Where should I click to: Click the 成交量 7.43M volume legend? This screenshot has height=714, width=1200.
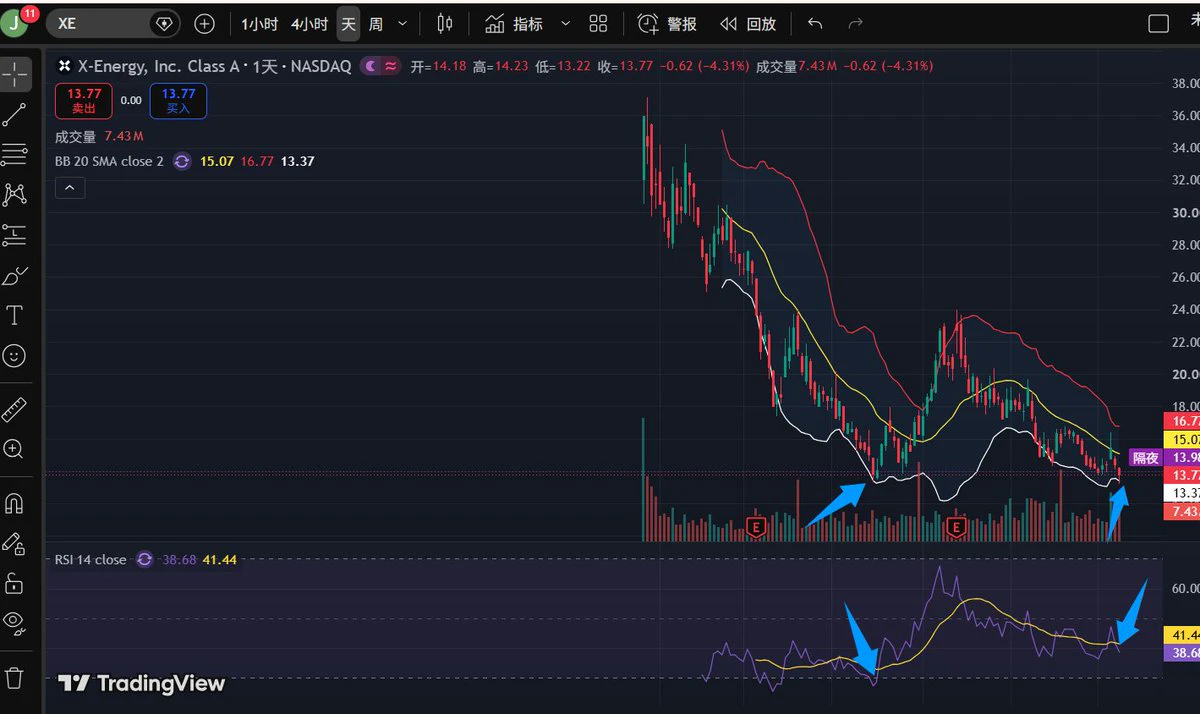pos(99,137)
